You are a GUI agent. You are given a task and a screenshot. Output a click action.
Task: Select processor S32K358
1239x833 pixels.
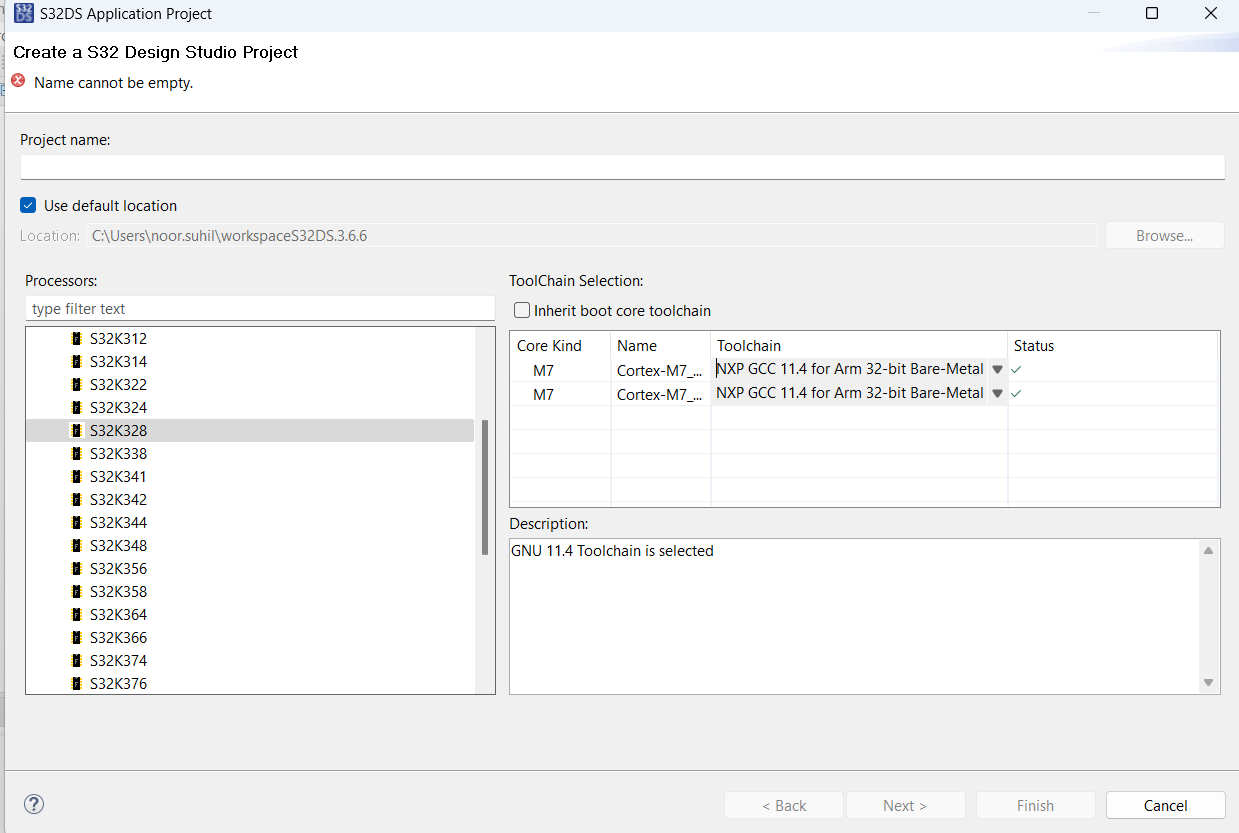click(118, 592)
